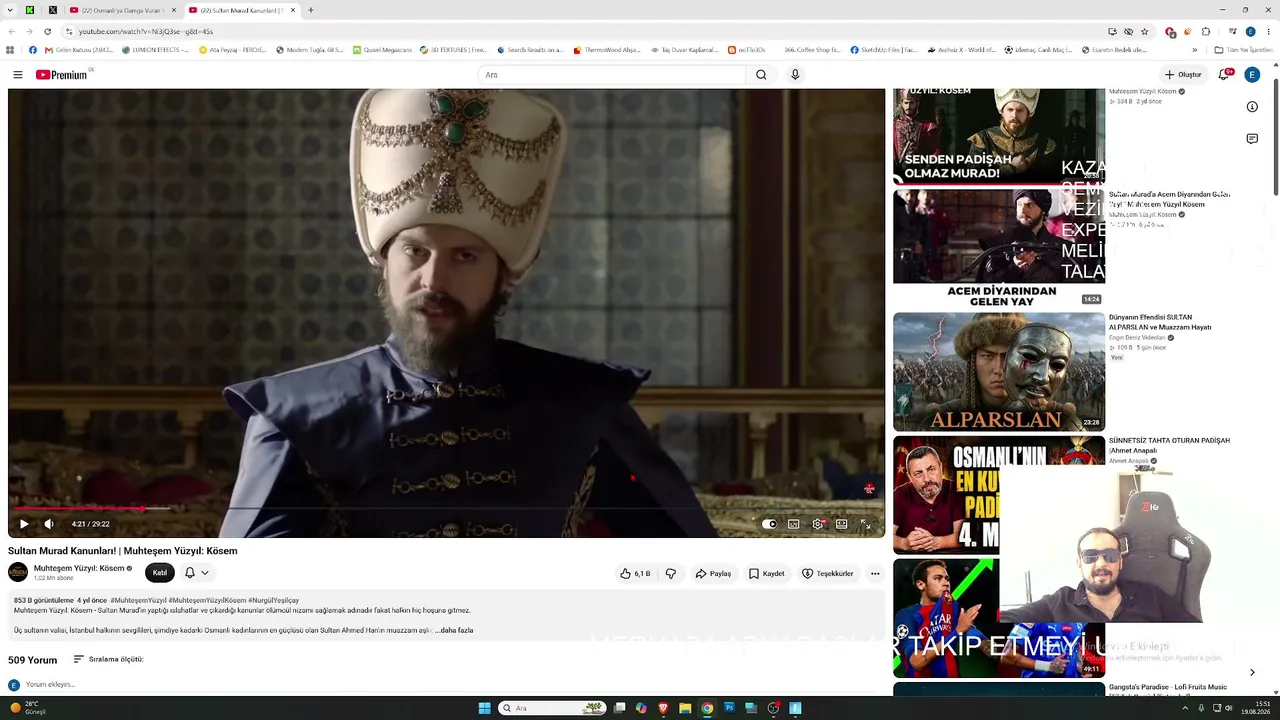Open the player settings gear
This screenshot has width=1280, height=720.
tap(818, 524)
